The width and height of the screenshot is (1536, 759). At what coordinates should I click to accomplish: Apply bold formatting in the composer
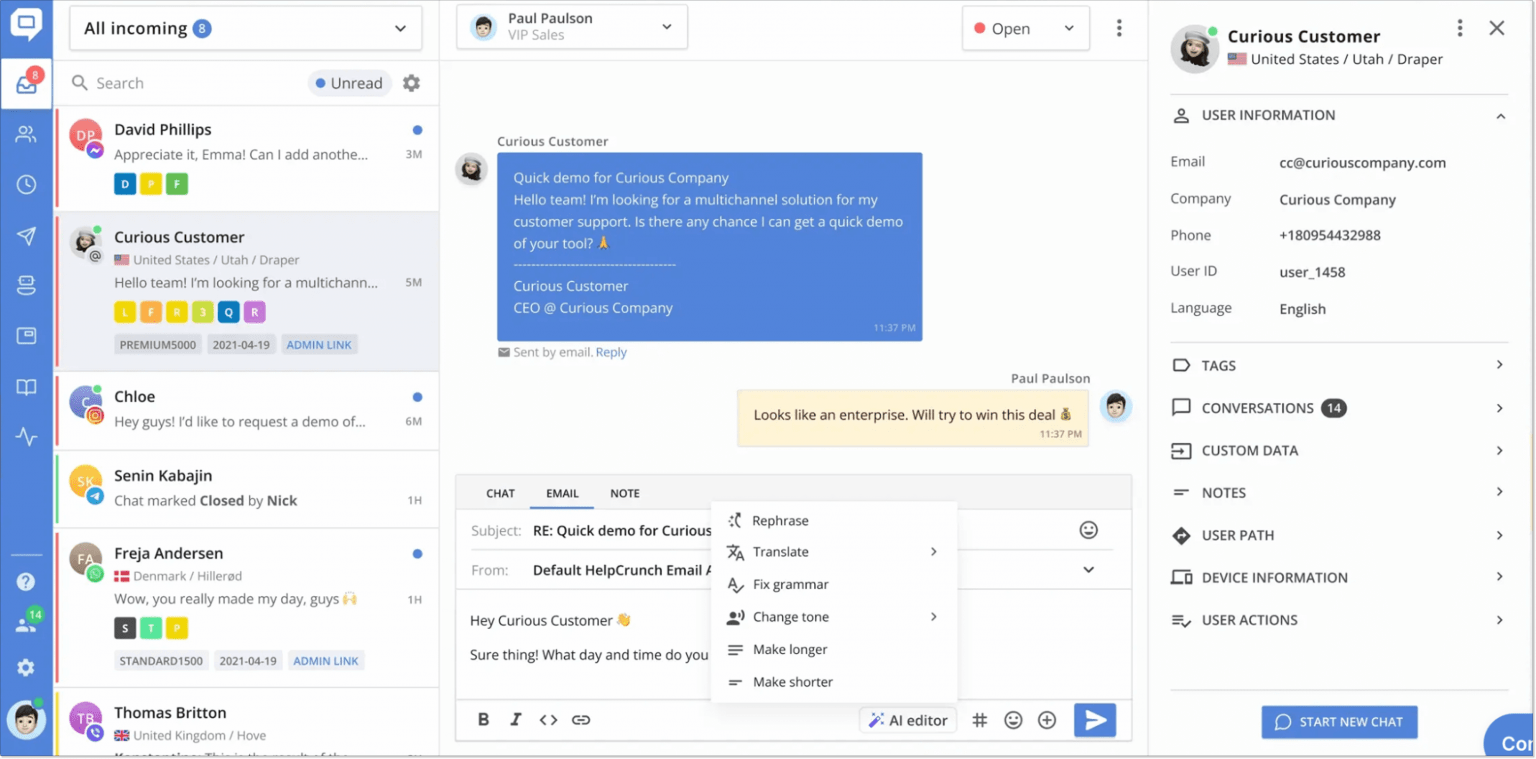[x=483, y=719]
